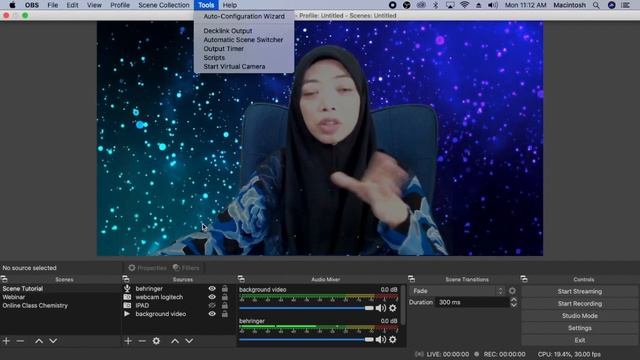This screenshot has width=640, height=360.
Task: Open the AirPlay display menu in the menu bar
Action: 450,5
